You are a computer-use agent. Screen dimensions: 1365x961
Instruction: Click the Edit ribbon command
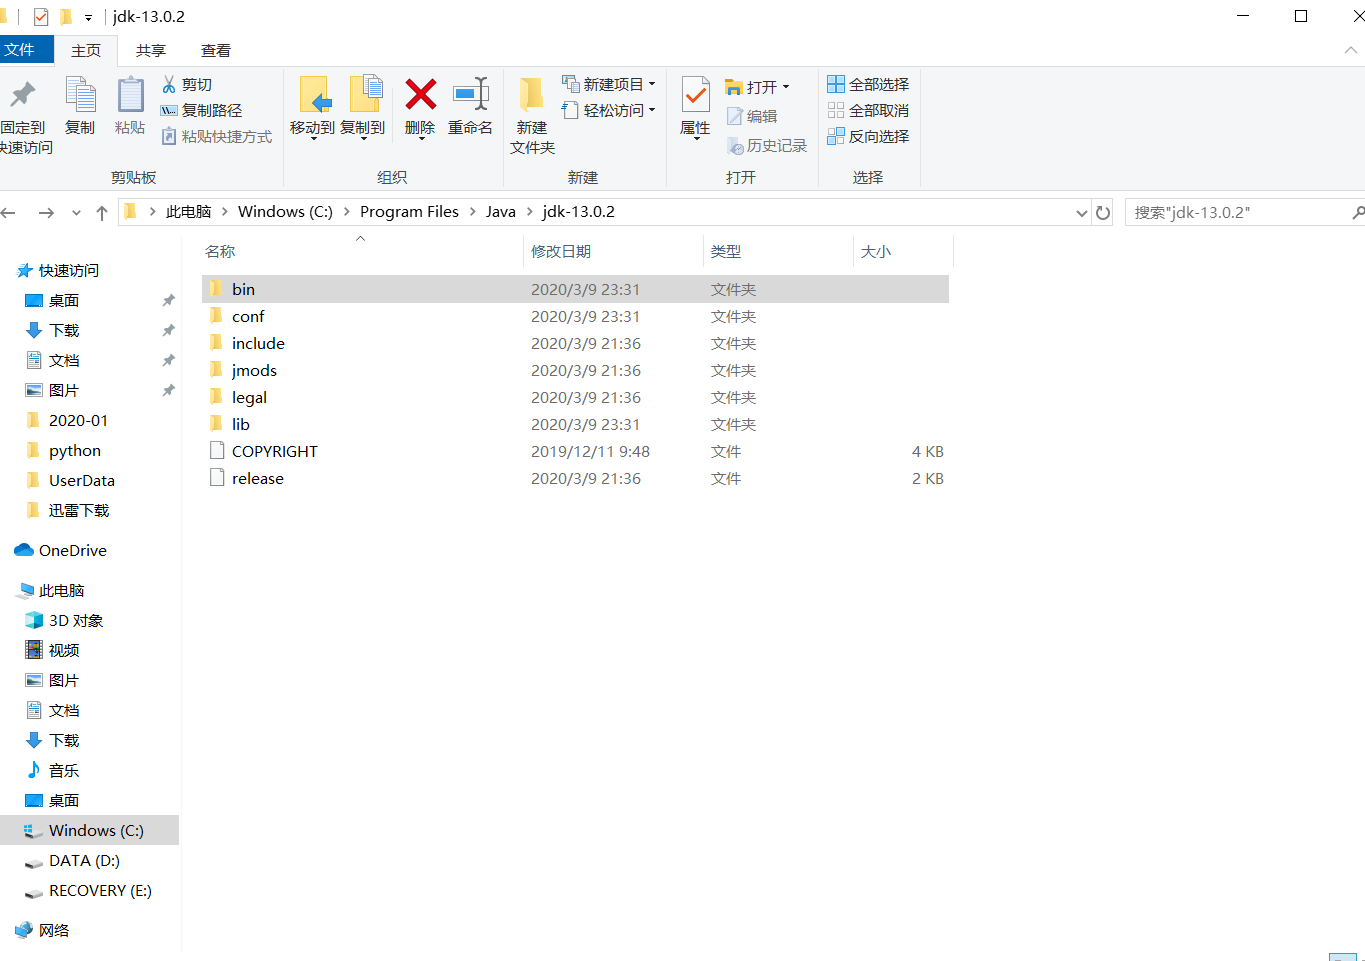752,116
